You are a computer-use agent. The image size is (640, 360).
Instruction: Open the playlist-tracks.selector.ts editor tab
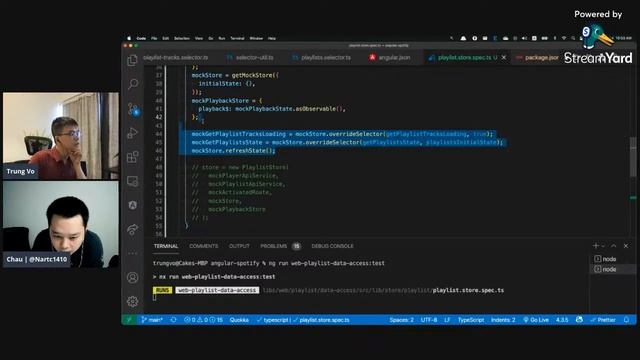176,58
